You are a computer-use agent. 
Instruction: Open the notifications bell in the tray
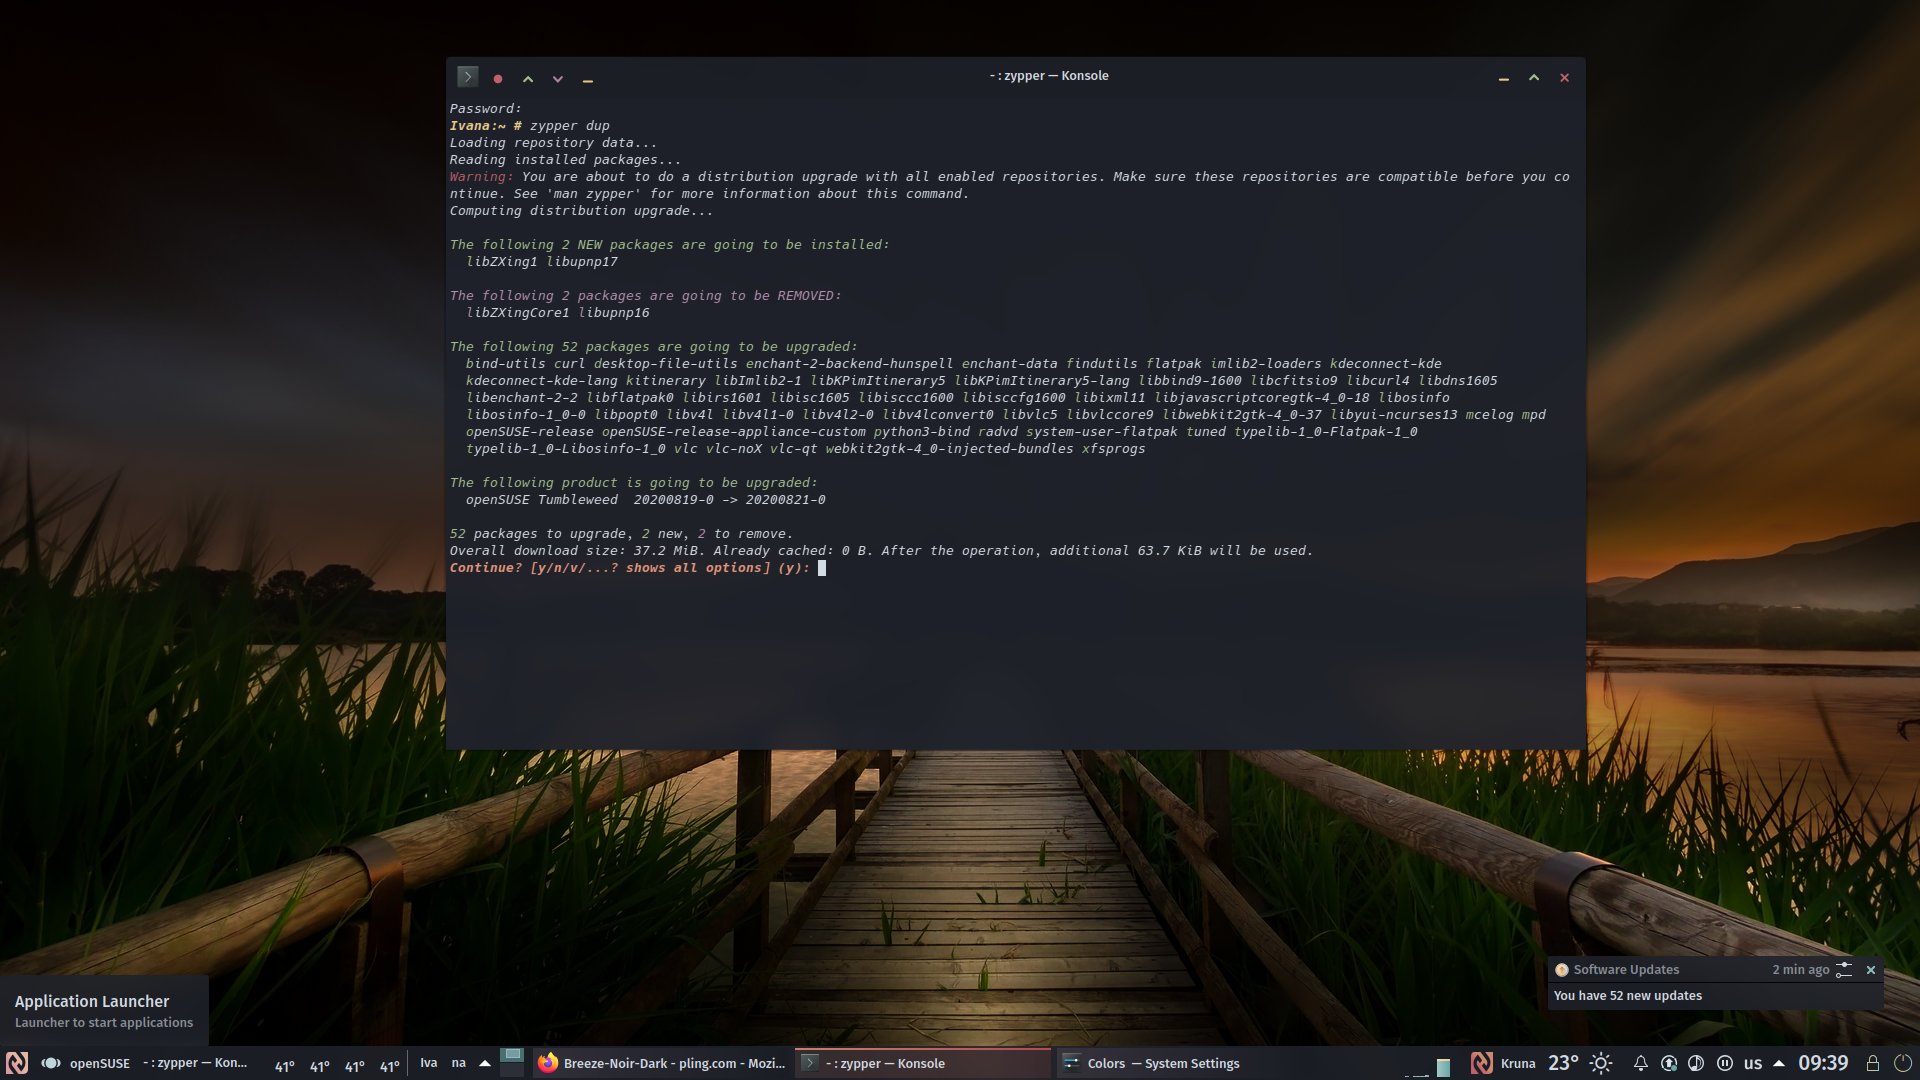1641,1063
